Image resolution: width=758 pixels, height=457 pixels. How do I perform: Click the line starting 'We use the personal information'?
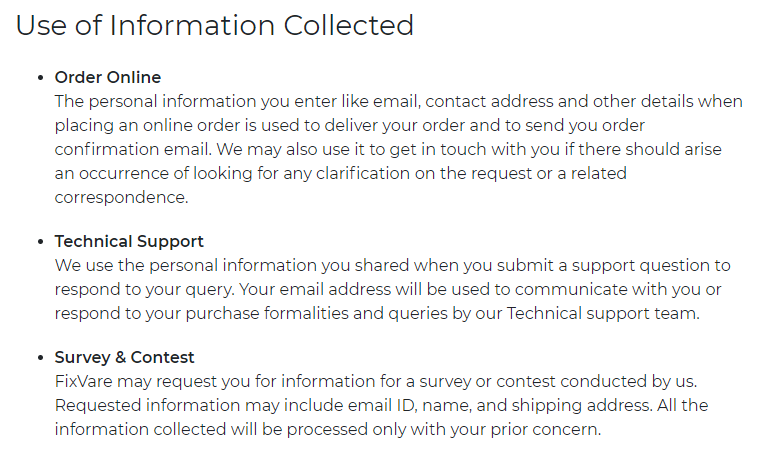coord(392,265)
